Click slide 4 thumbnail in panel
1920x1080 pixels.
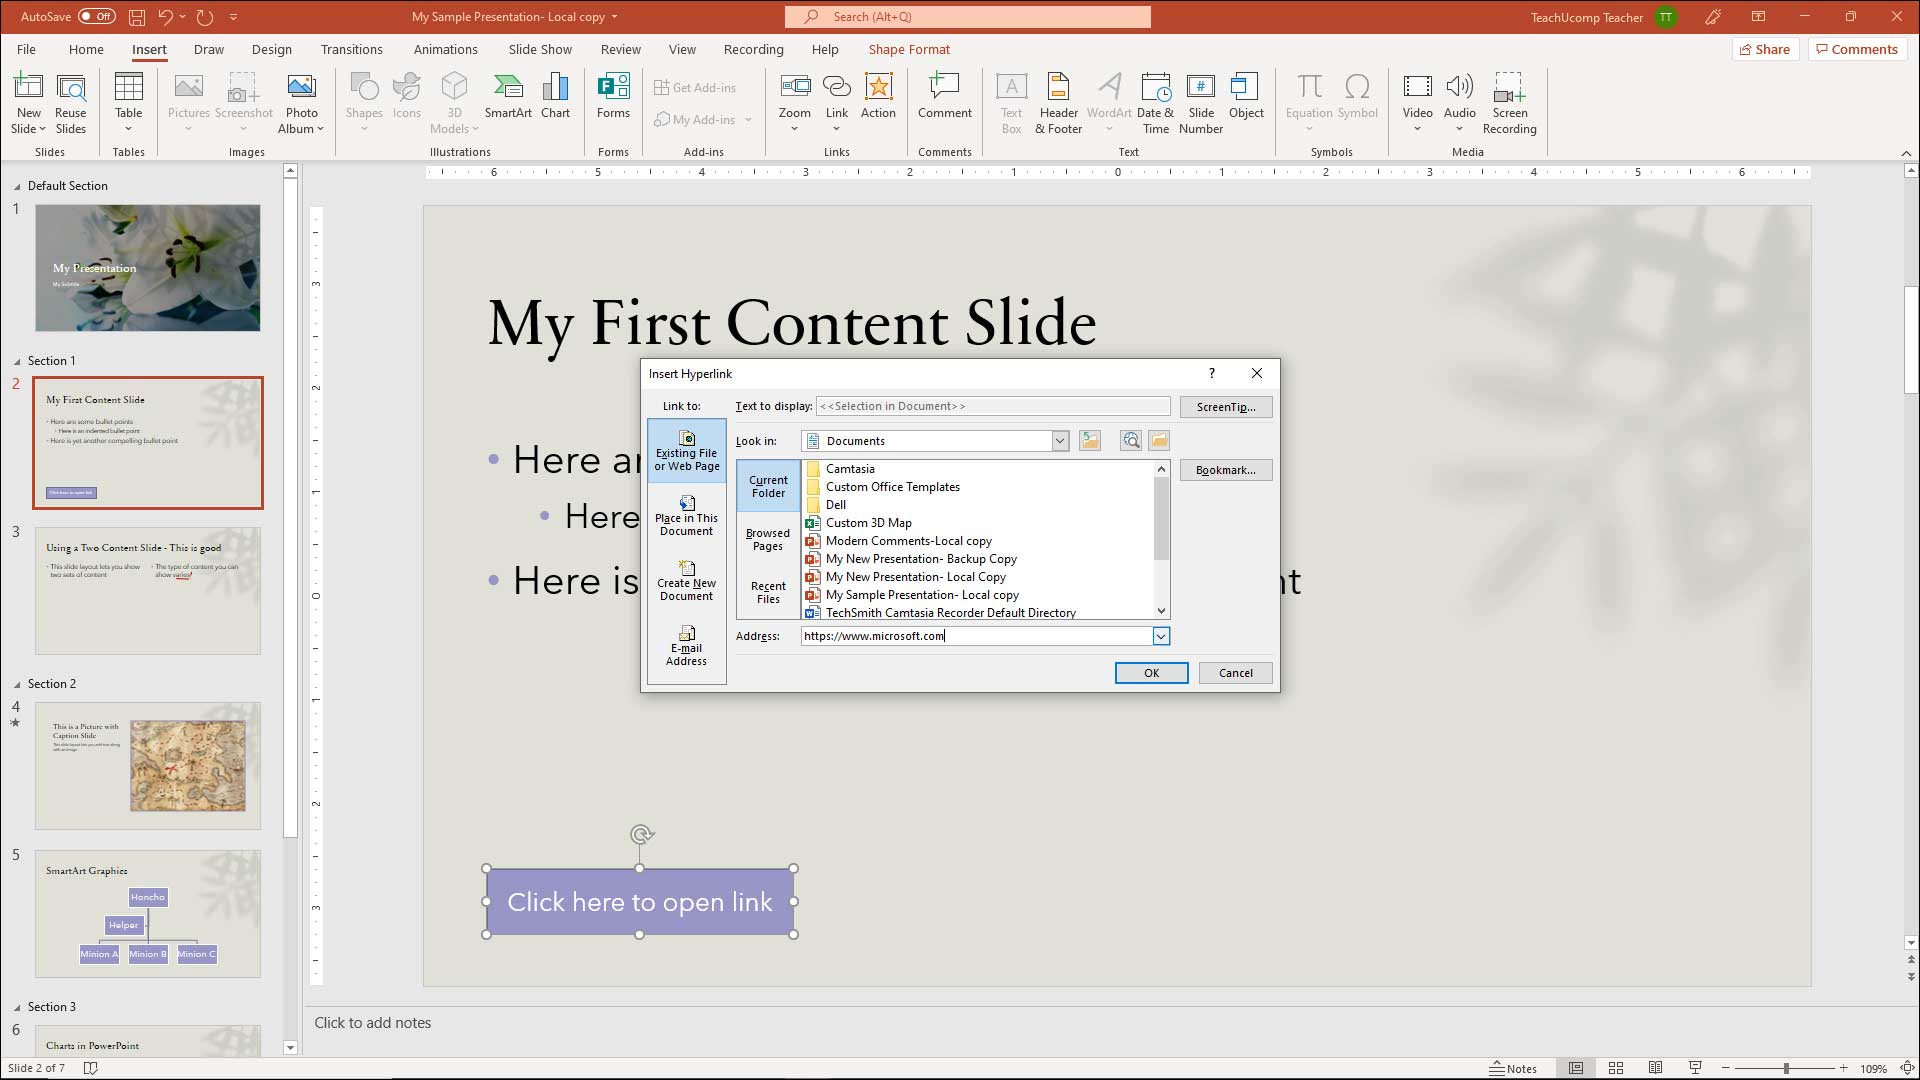(148, 766)
